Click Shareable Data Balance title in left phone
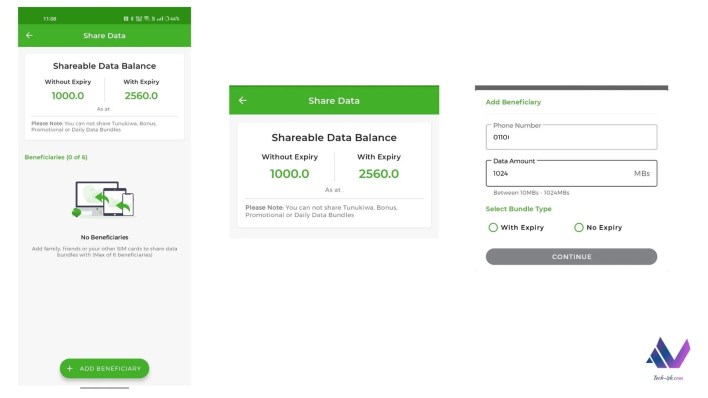This screenshot has height=398, width=708. 104,66
